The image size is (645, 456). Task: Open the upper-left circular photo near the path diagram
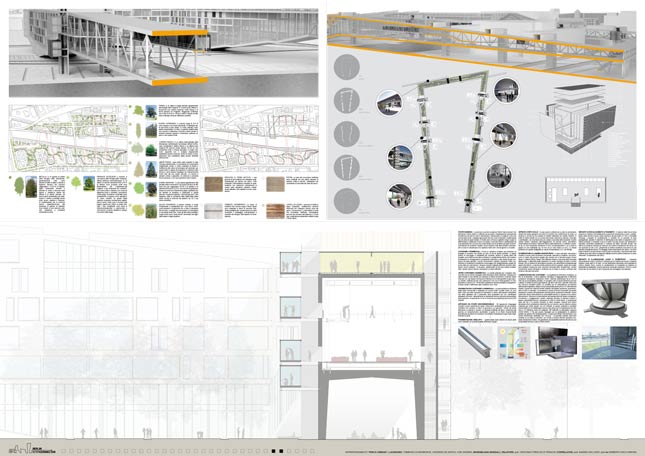(x=389, y=103)
